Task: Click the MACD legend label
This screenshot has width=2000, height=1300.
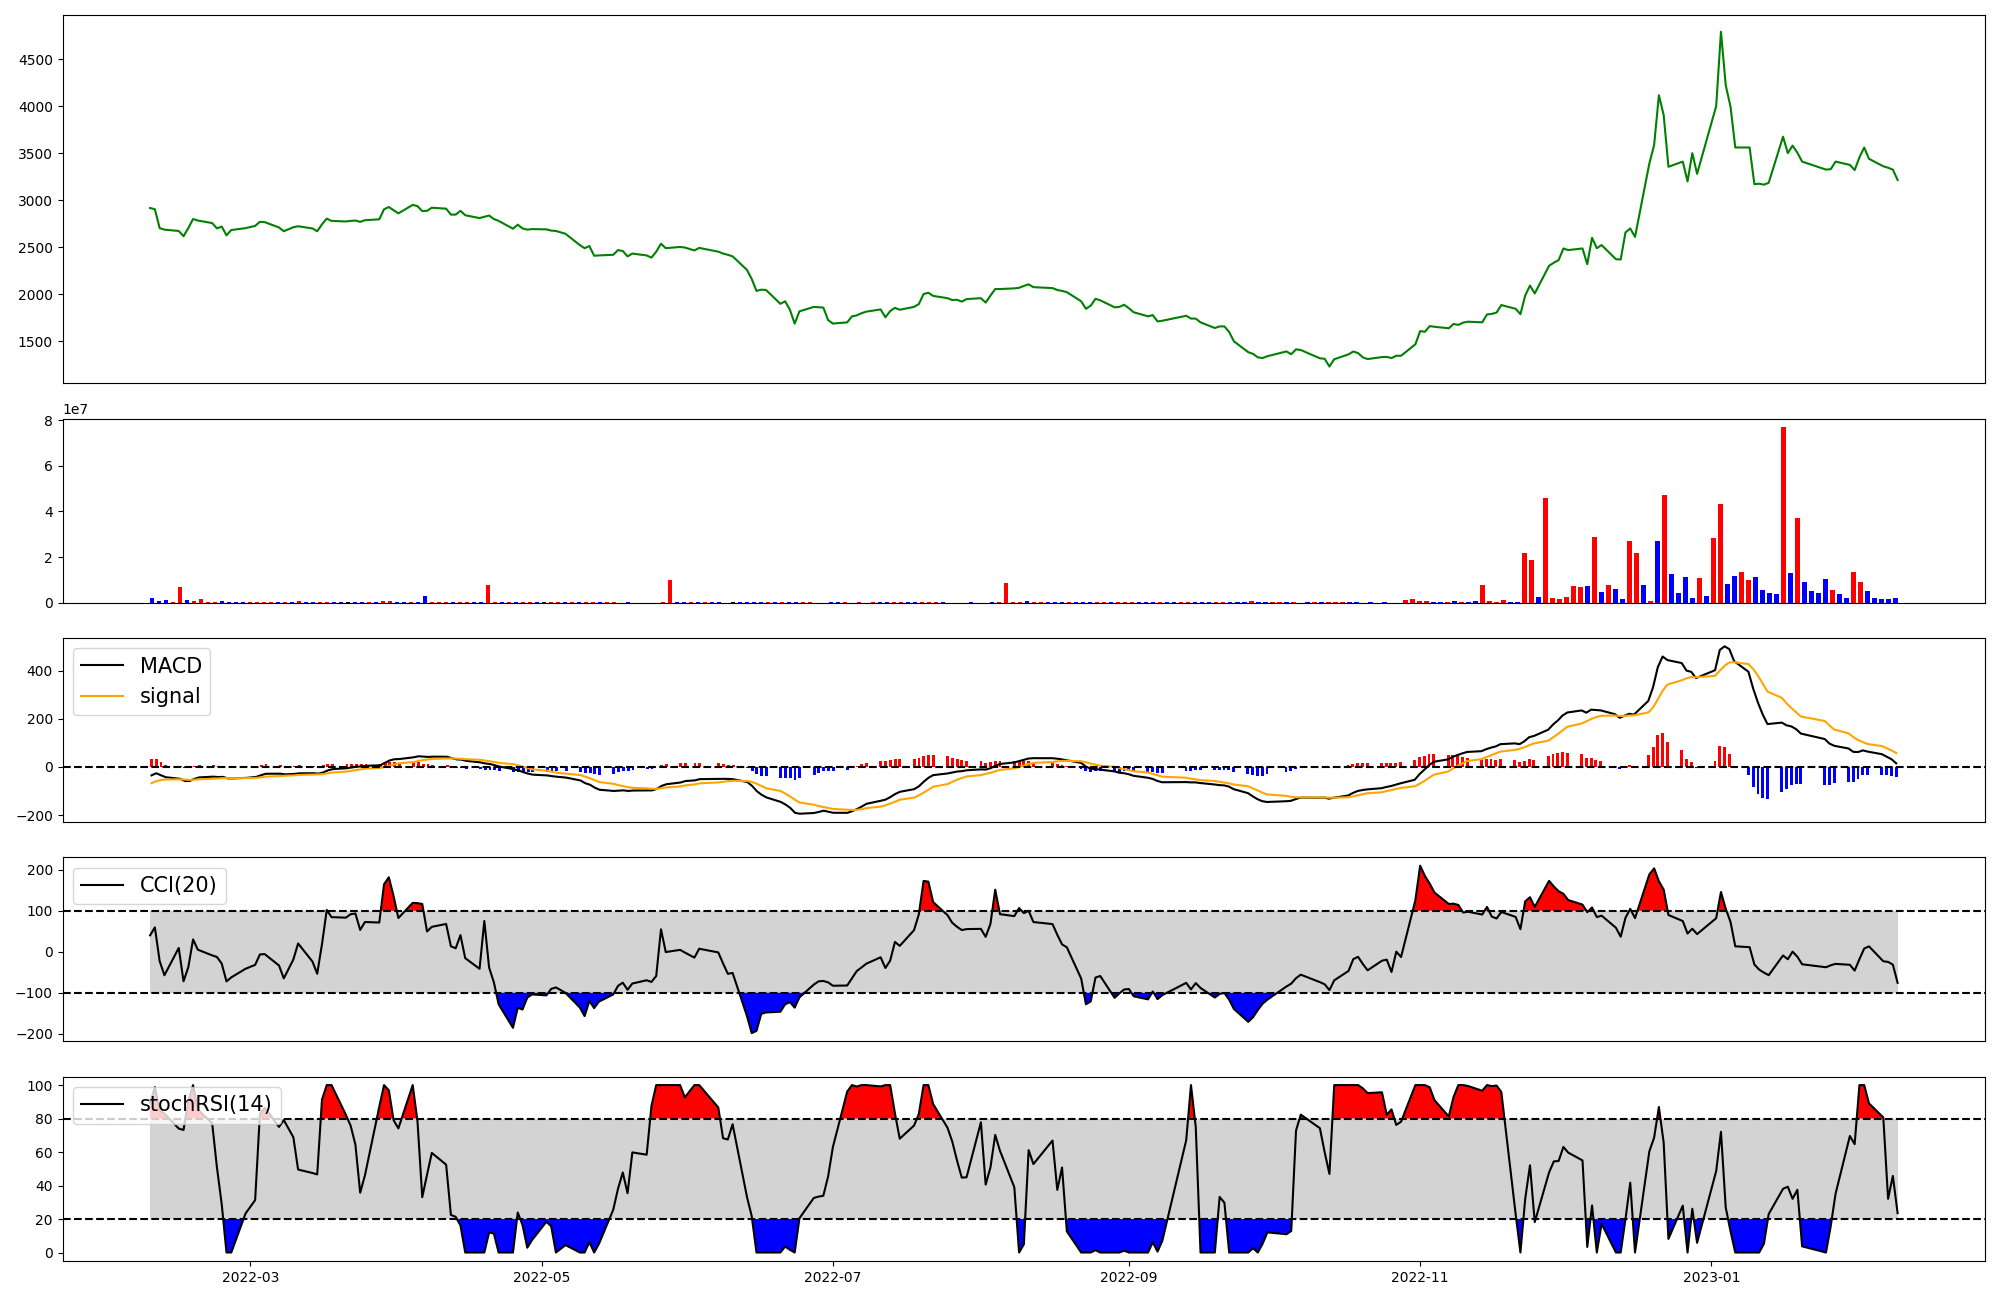Action: (170, 666)
